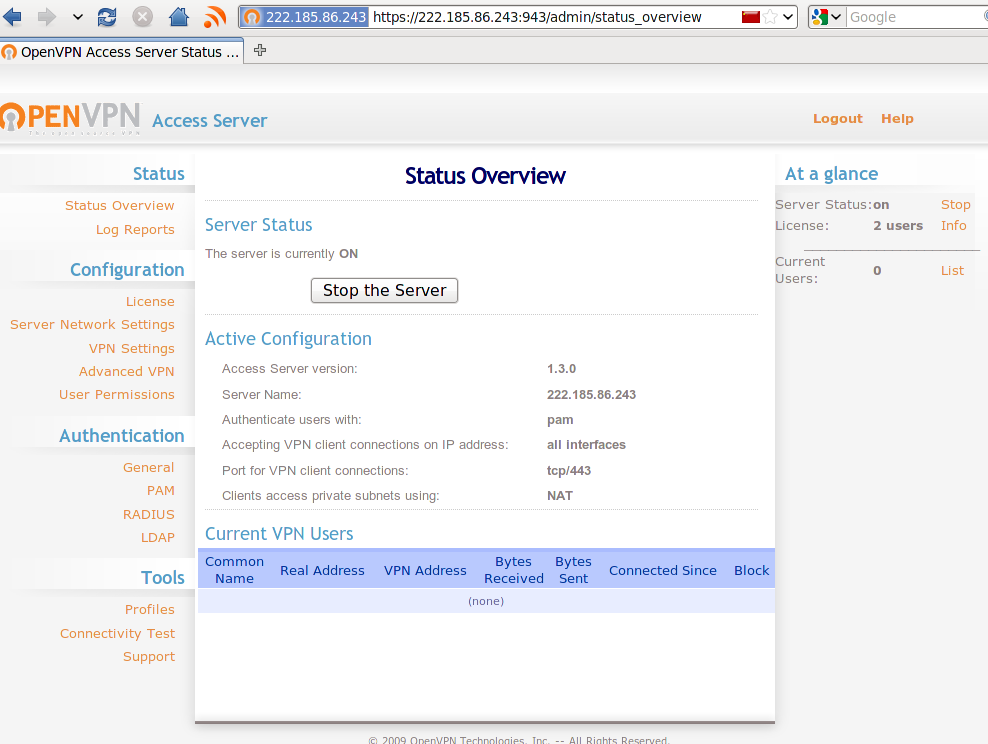The width and height of the screenshot is (988, 744).
Task: Open Support under Tools
Action: coord(149,656)
